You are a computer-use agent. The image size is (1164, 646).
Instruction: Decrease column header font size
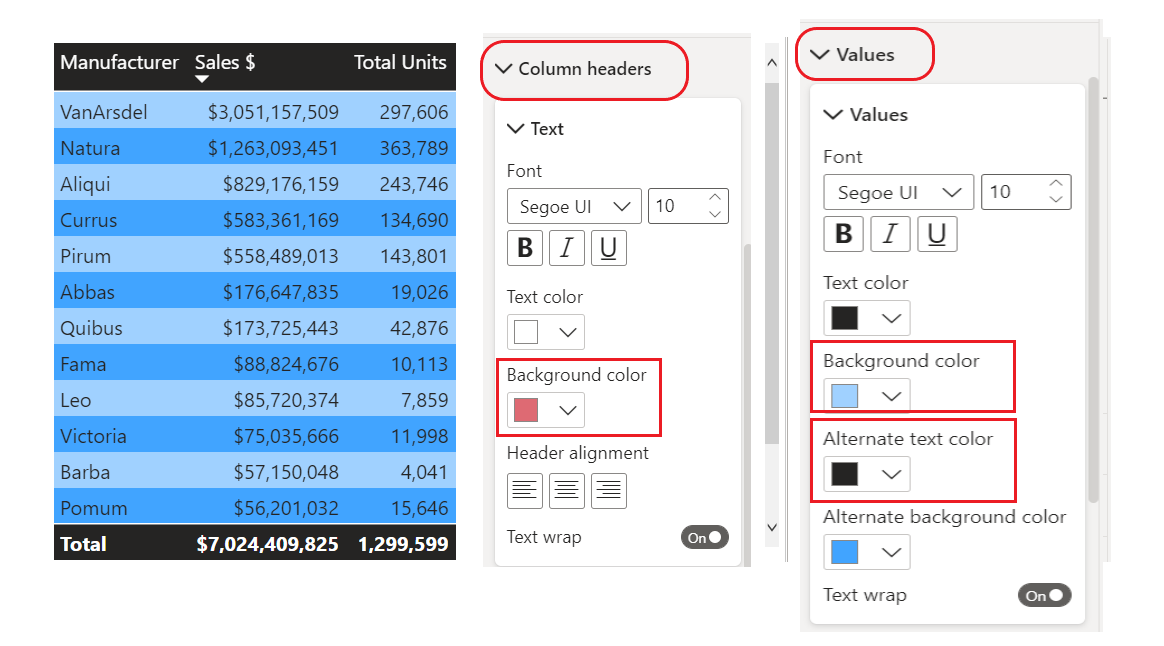(715, 215)
